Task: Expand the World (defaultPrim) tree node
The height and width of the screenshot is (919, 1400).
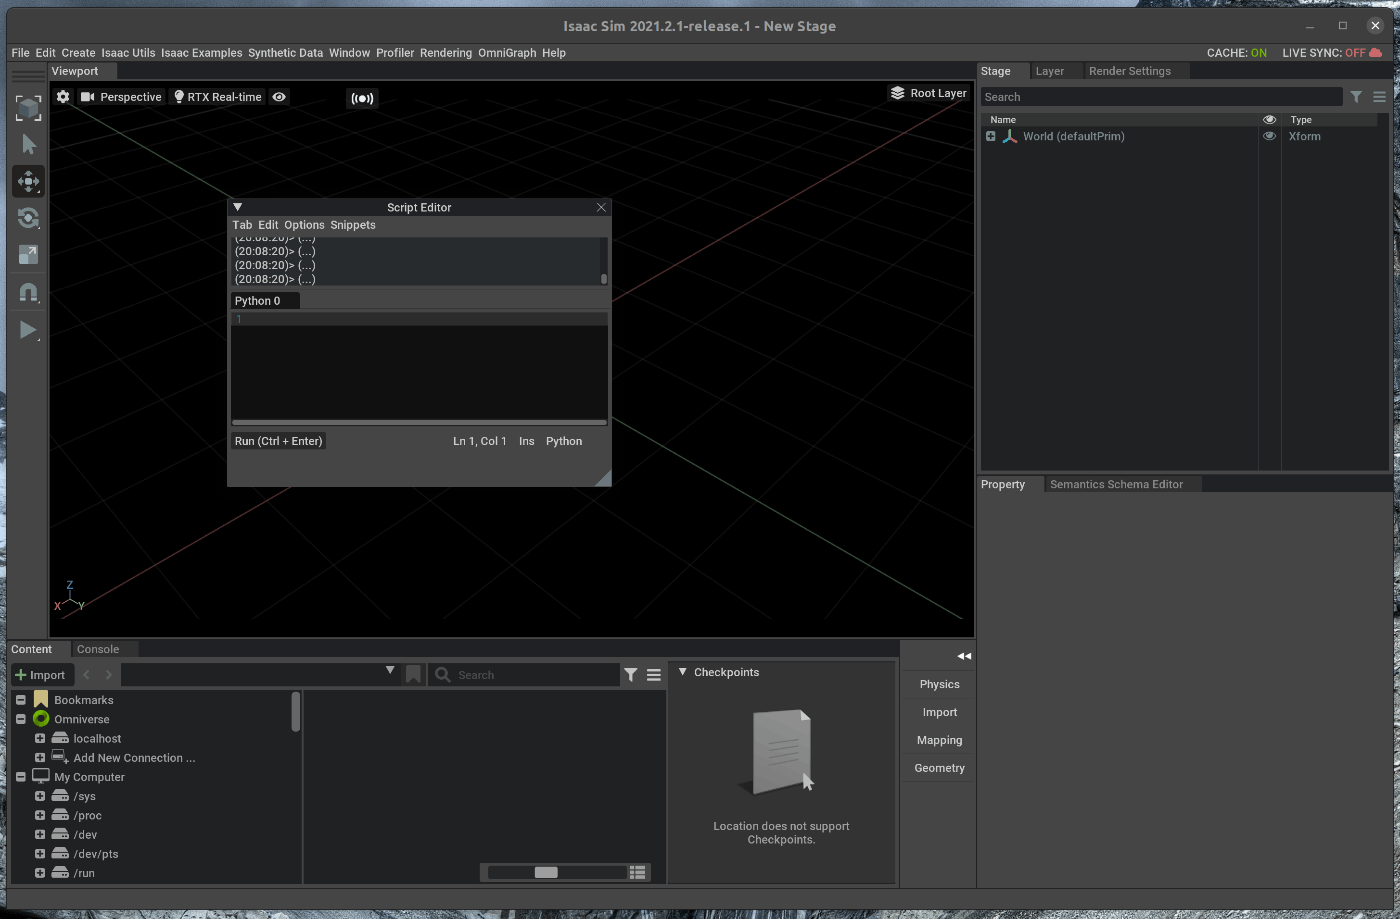Action: tap(990, 136)
